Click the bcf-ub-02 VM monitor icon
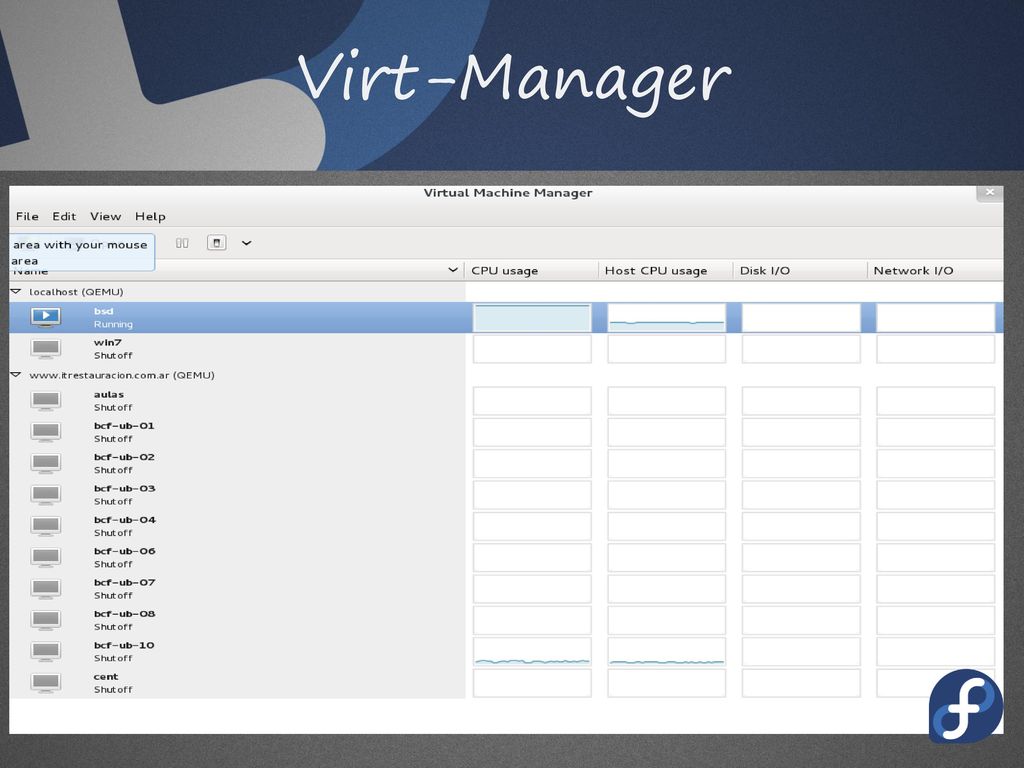 tap(46, 464)
